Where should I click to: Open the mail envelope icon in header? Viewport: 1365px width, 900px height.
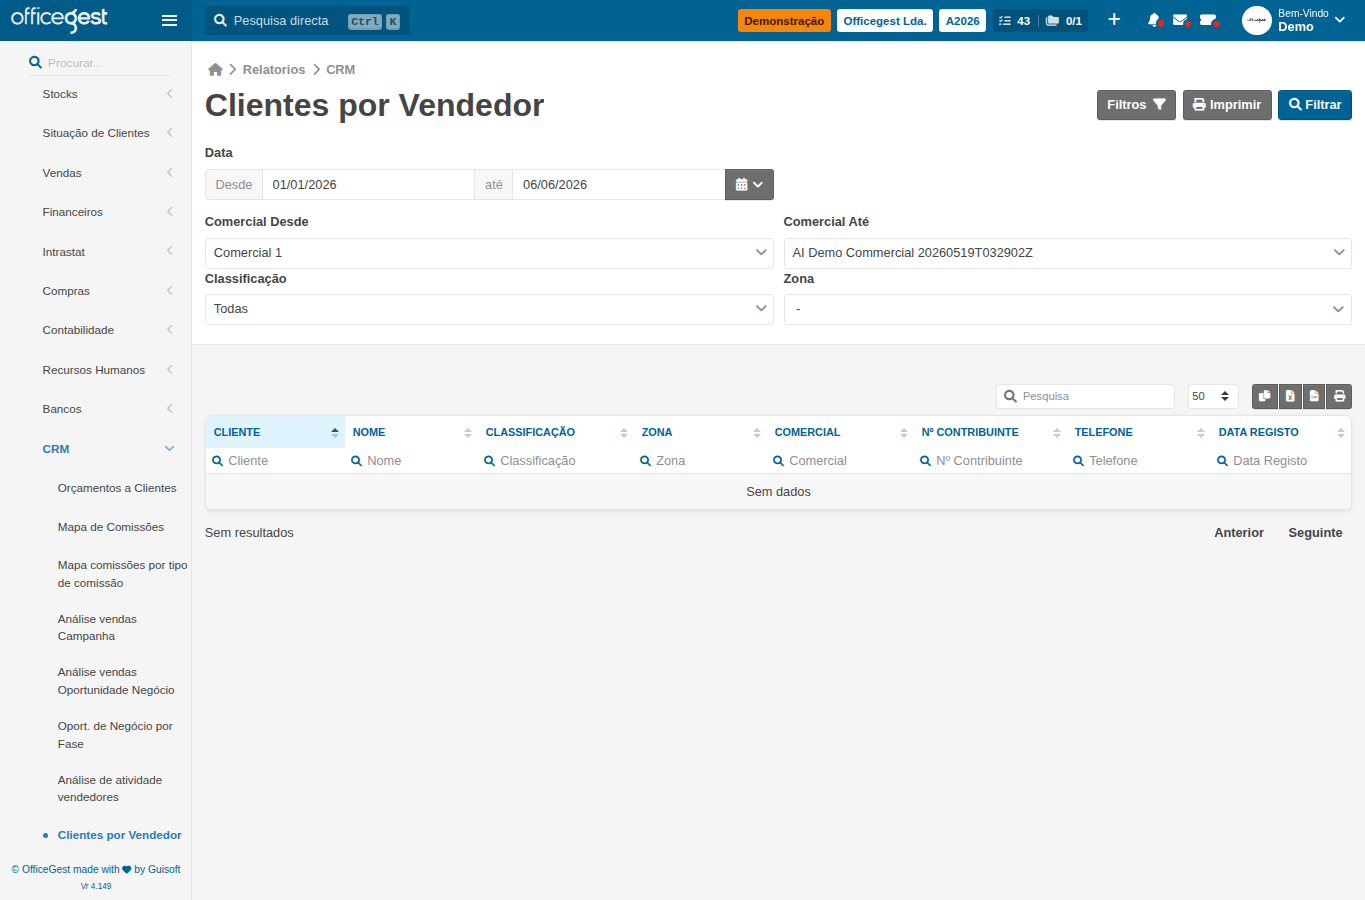click(x=1181, y=20)
